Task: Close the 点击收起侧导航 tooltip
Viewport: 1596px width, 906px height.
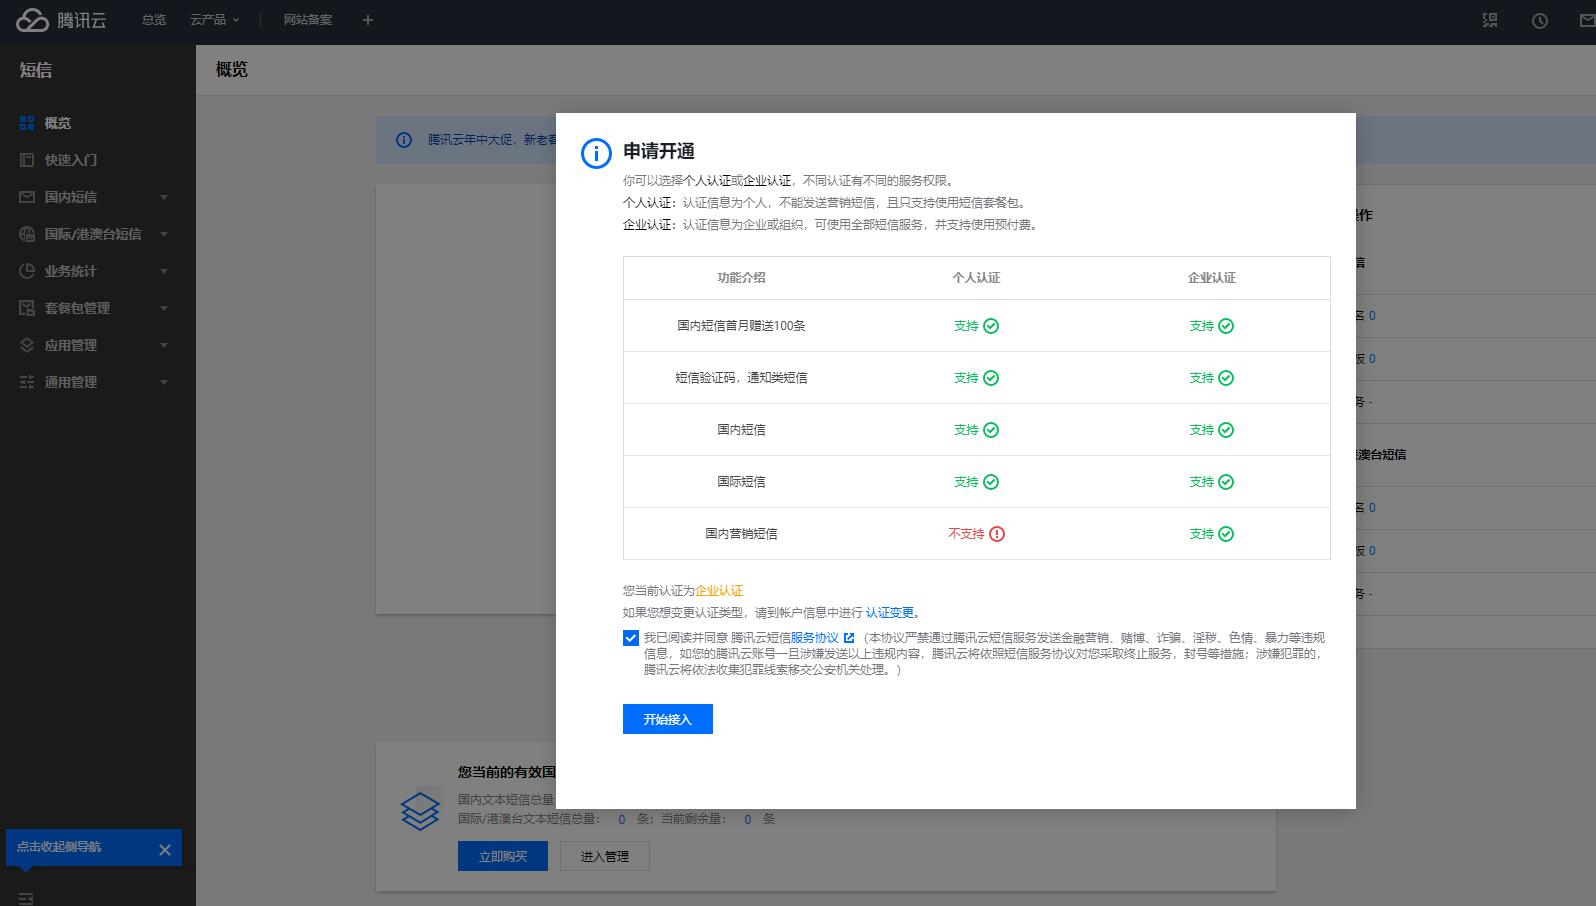Action: click(165, 850)
